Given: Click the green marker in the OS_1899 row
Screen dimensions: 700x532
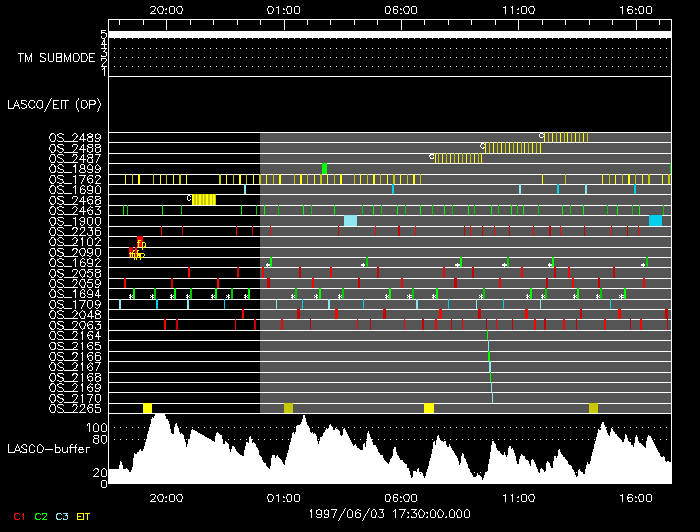Looking at the screenshot, I should (x=324, y=168).
